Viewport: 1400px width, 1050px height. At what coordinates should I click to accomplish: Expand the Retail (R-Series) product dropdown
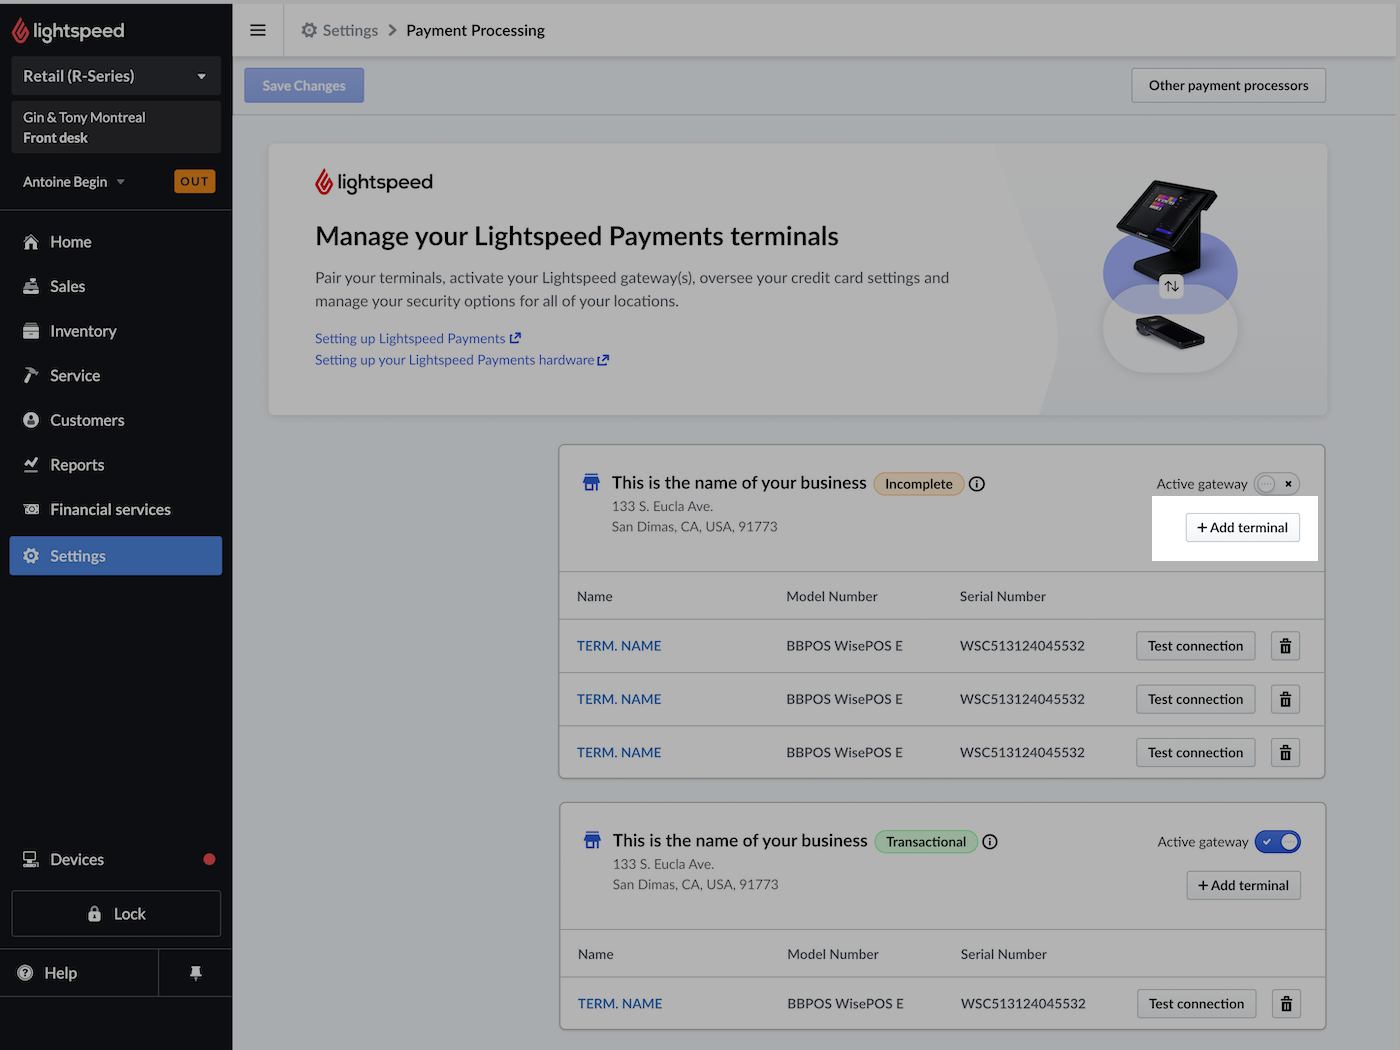point(116,76)
